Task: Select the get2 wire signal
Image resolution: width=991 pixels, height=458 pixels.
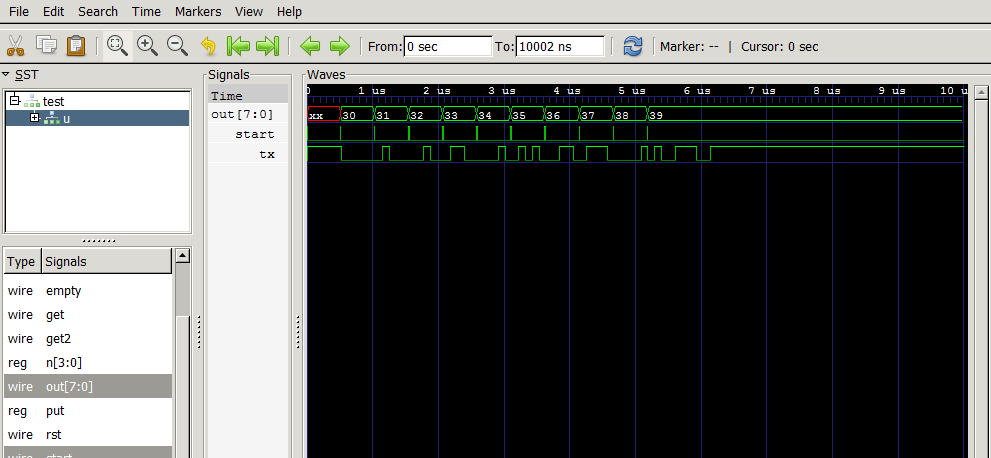Action: [88, 339]
